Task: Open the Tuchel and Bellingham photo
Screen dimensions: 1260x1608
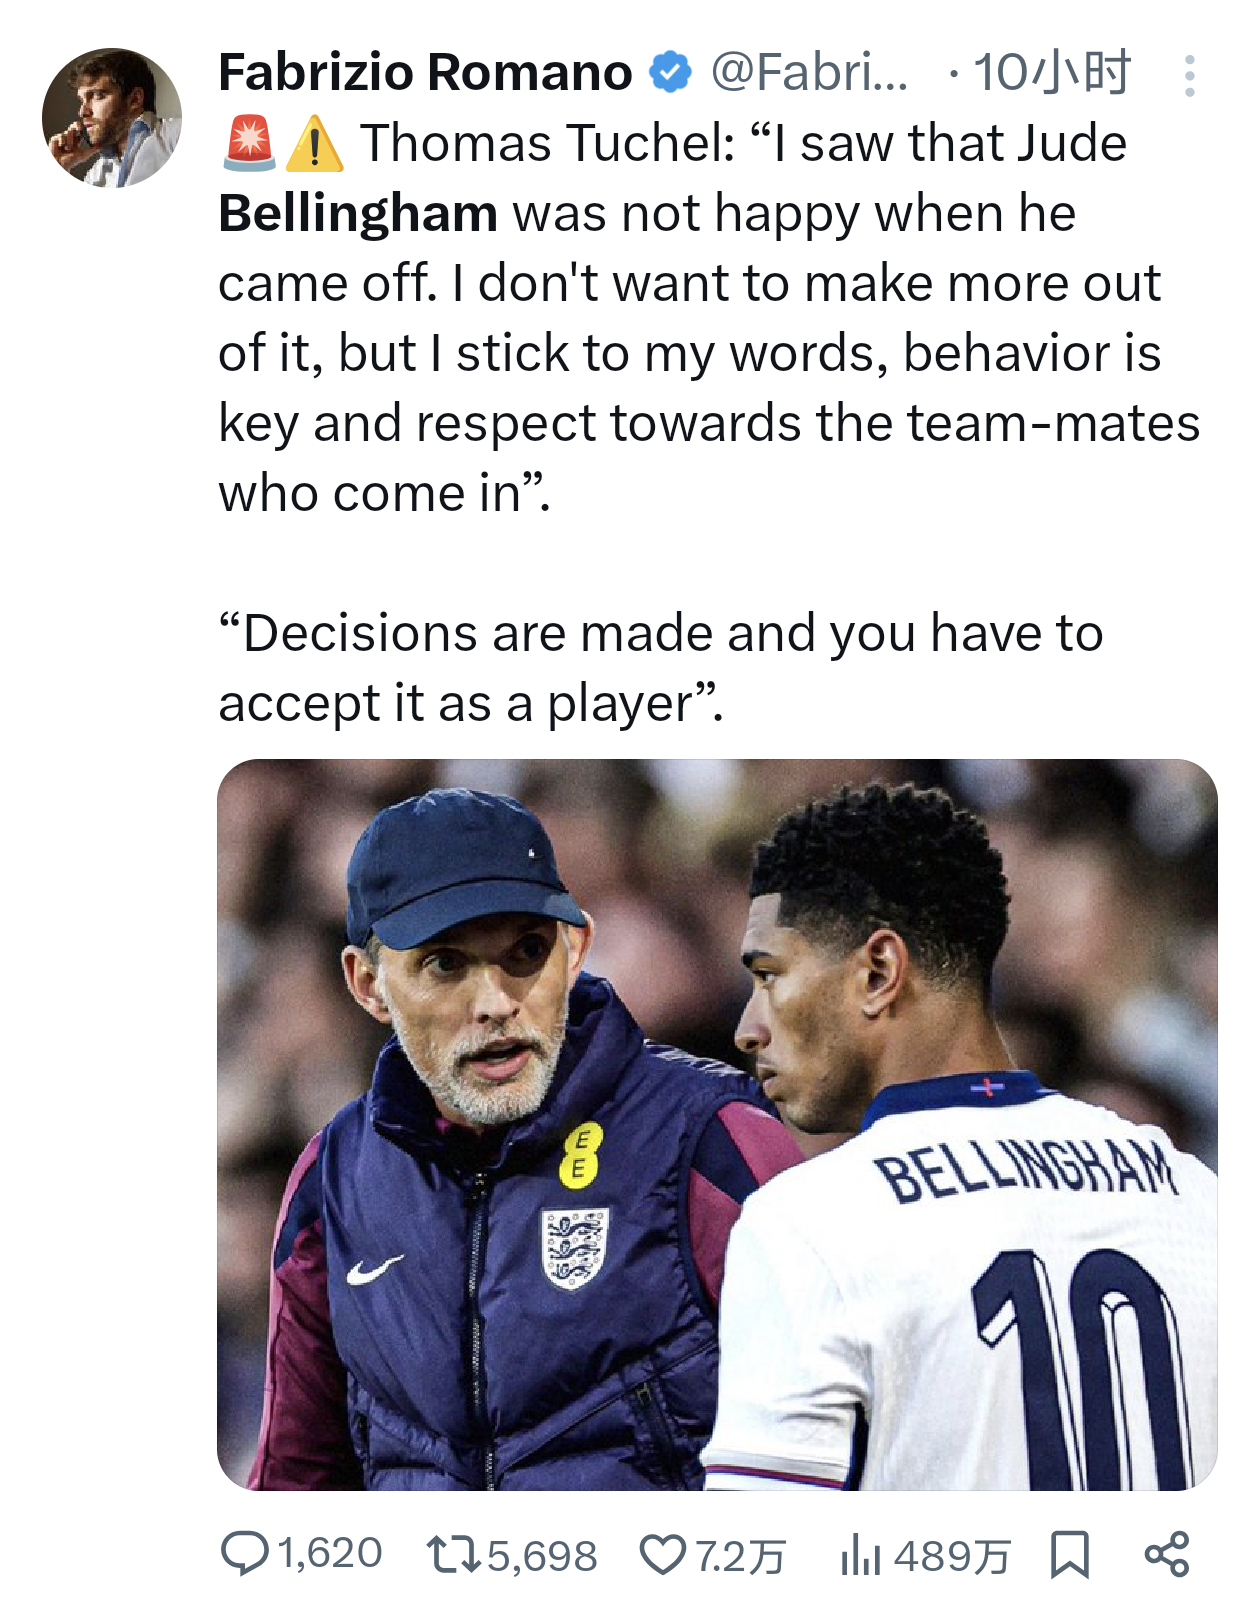Action: pos(717,1124)
